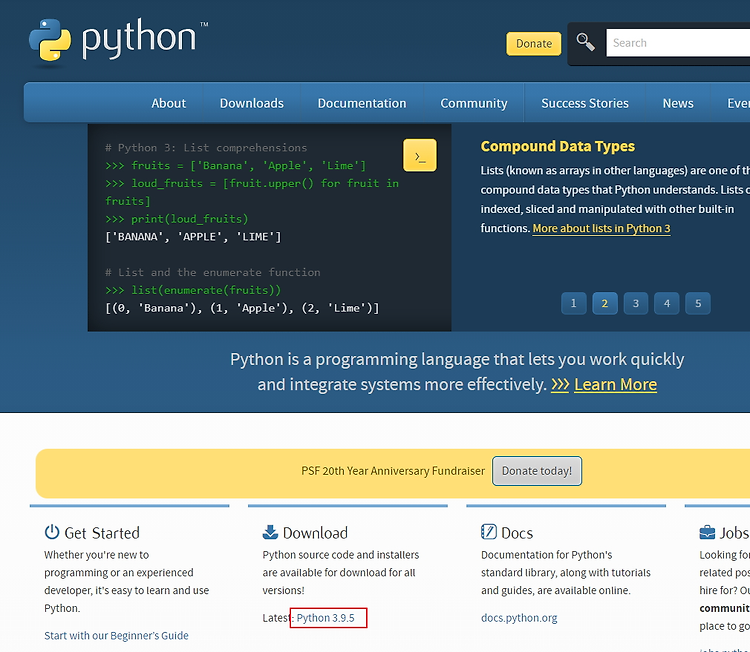Focus the Search input field
Screen dimensions: 750x652
click(678, 43)
